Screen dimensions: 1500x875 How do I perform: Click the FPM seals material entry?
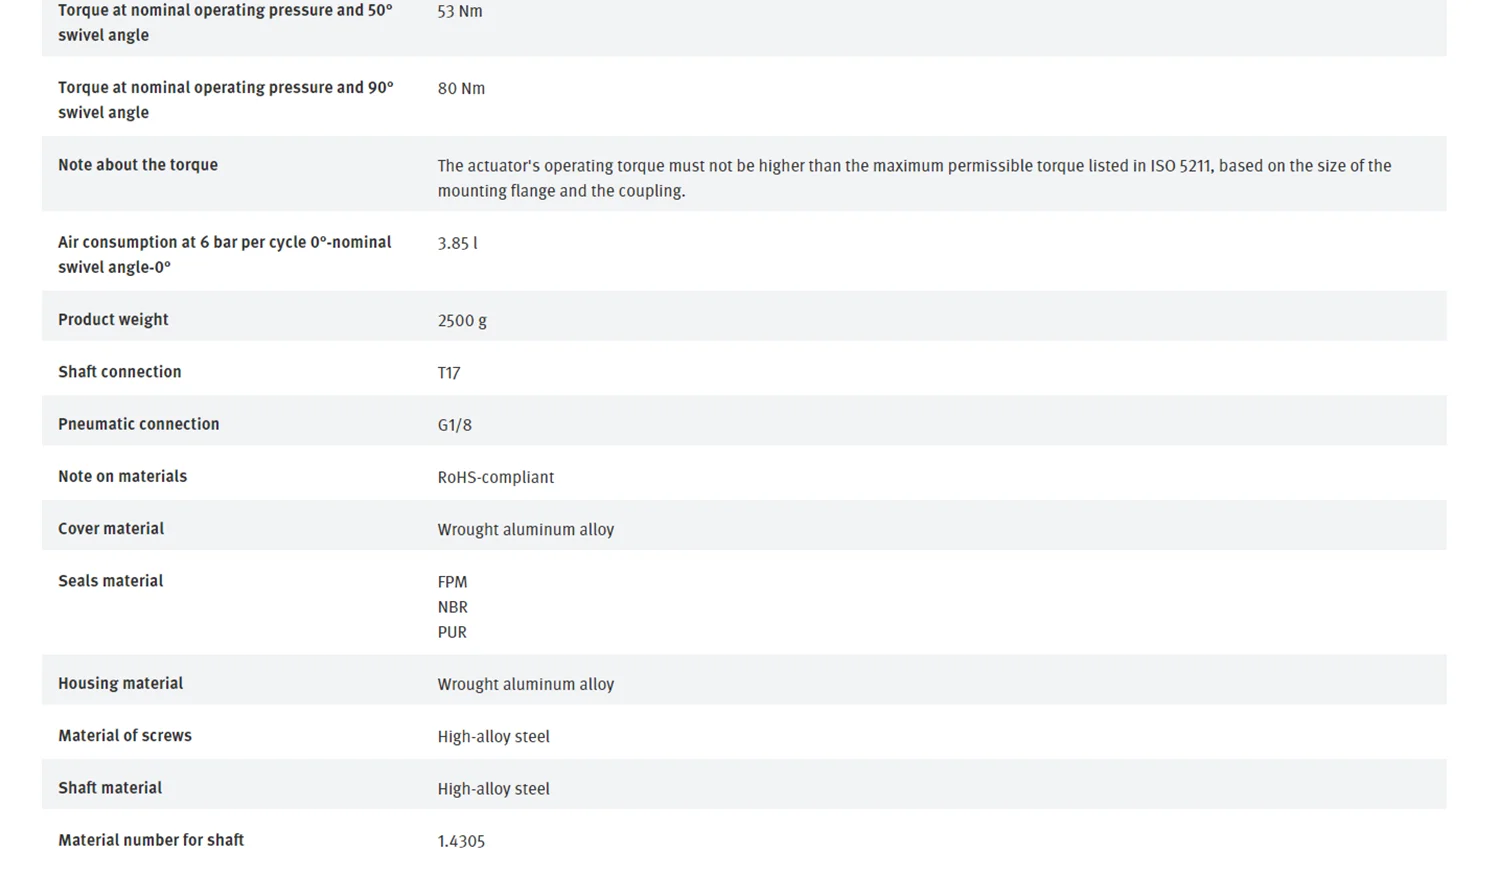click(x=452, y=582)
